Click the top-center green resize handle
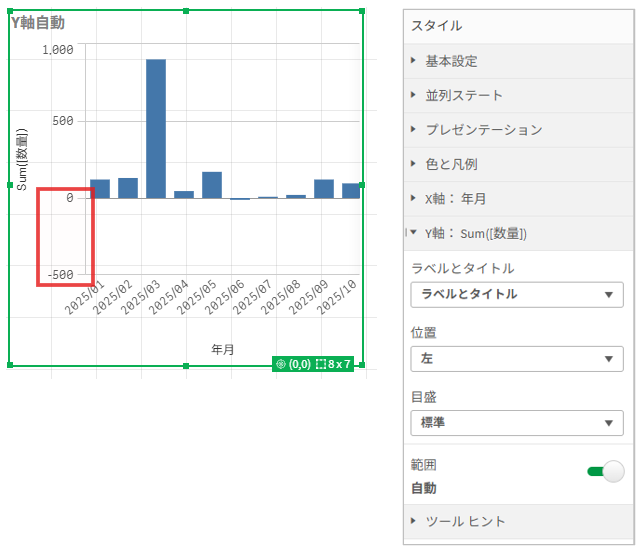641x558 pixels. tap(186, 11)
